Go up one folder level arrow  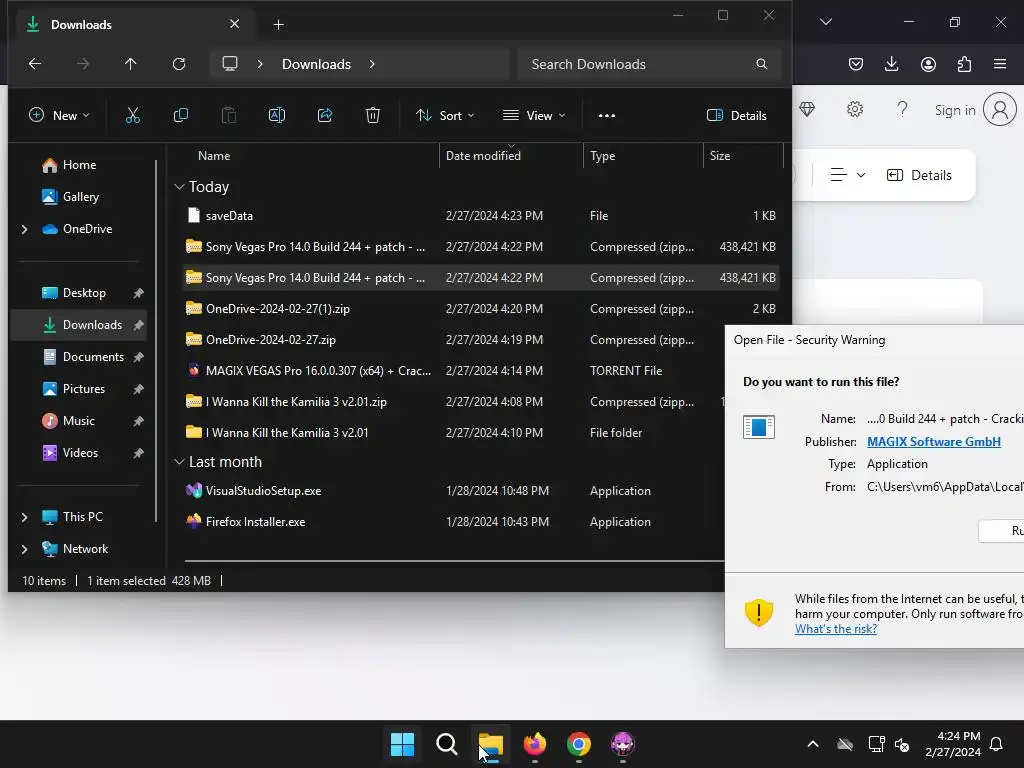[x=131, y=64]
